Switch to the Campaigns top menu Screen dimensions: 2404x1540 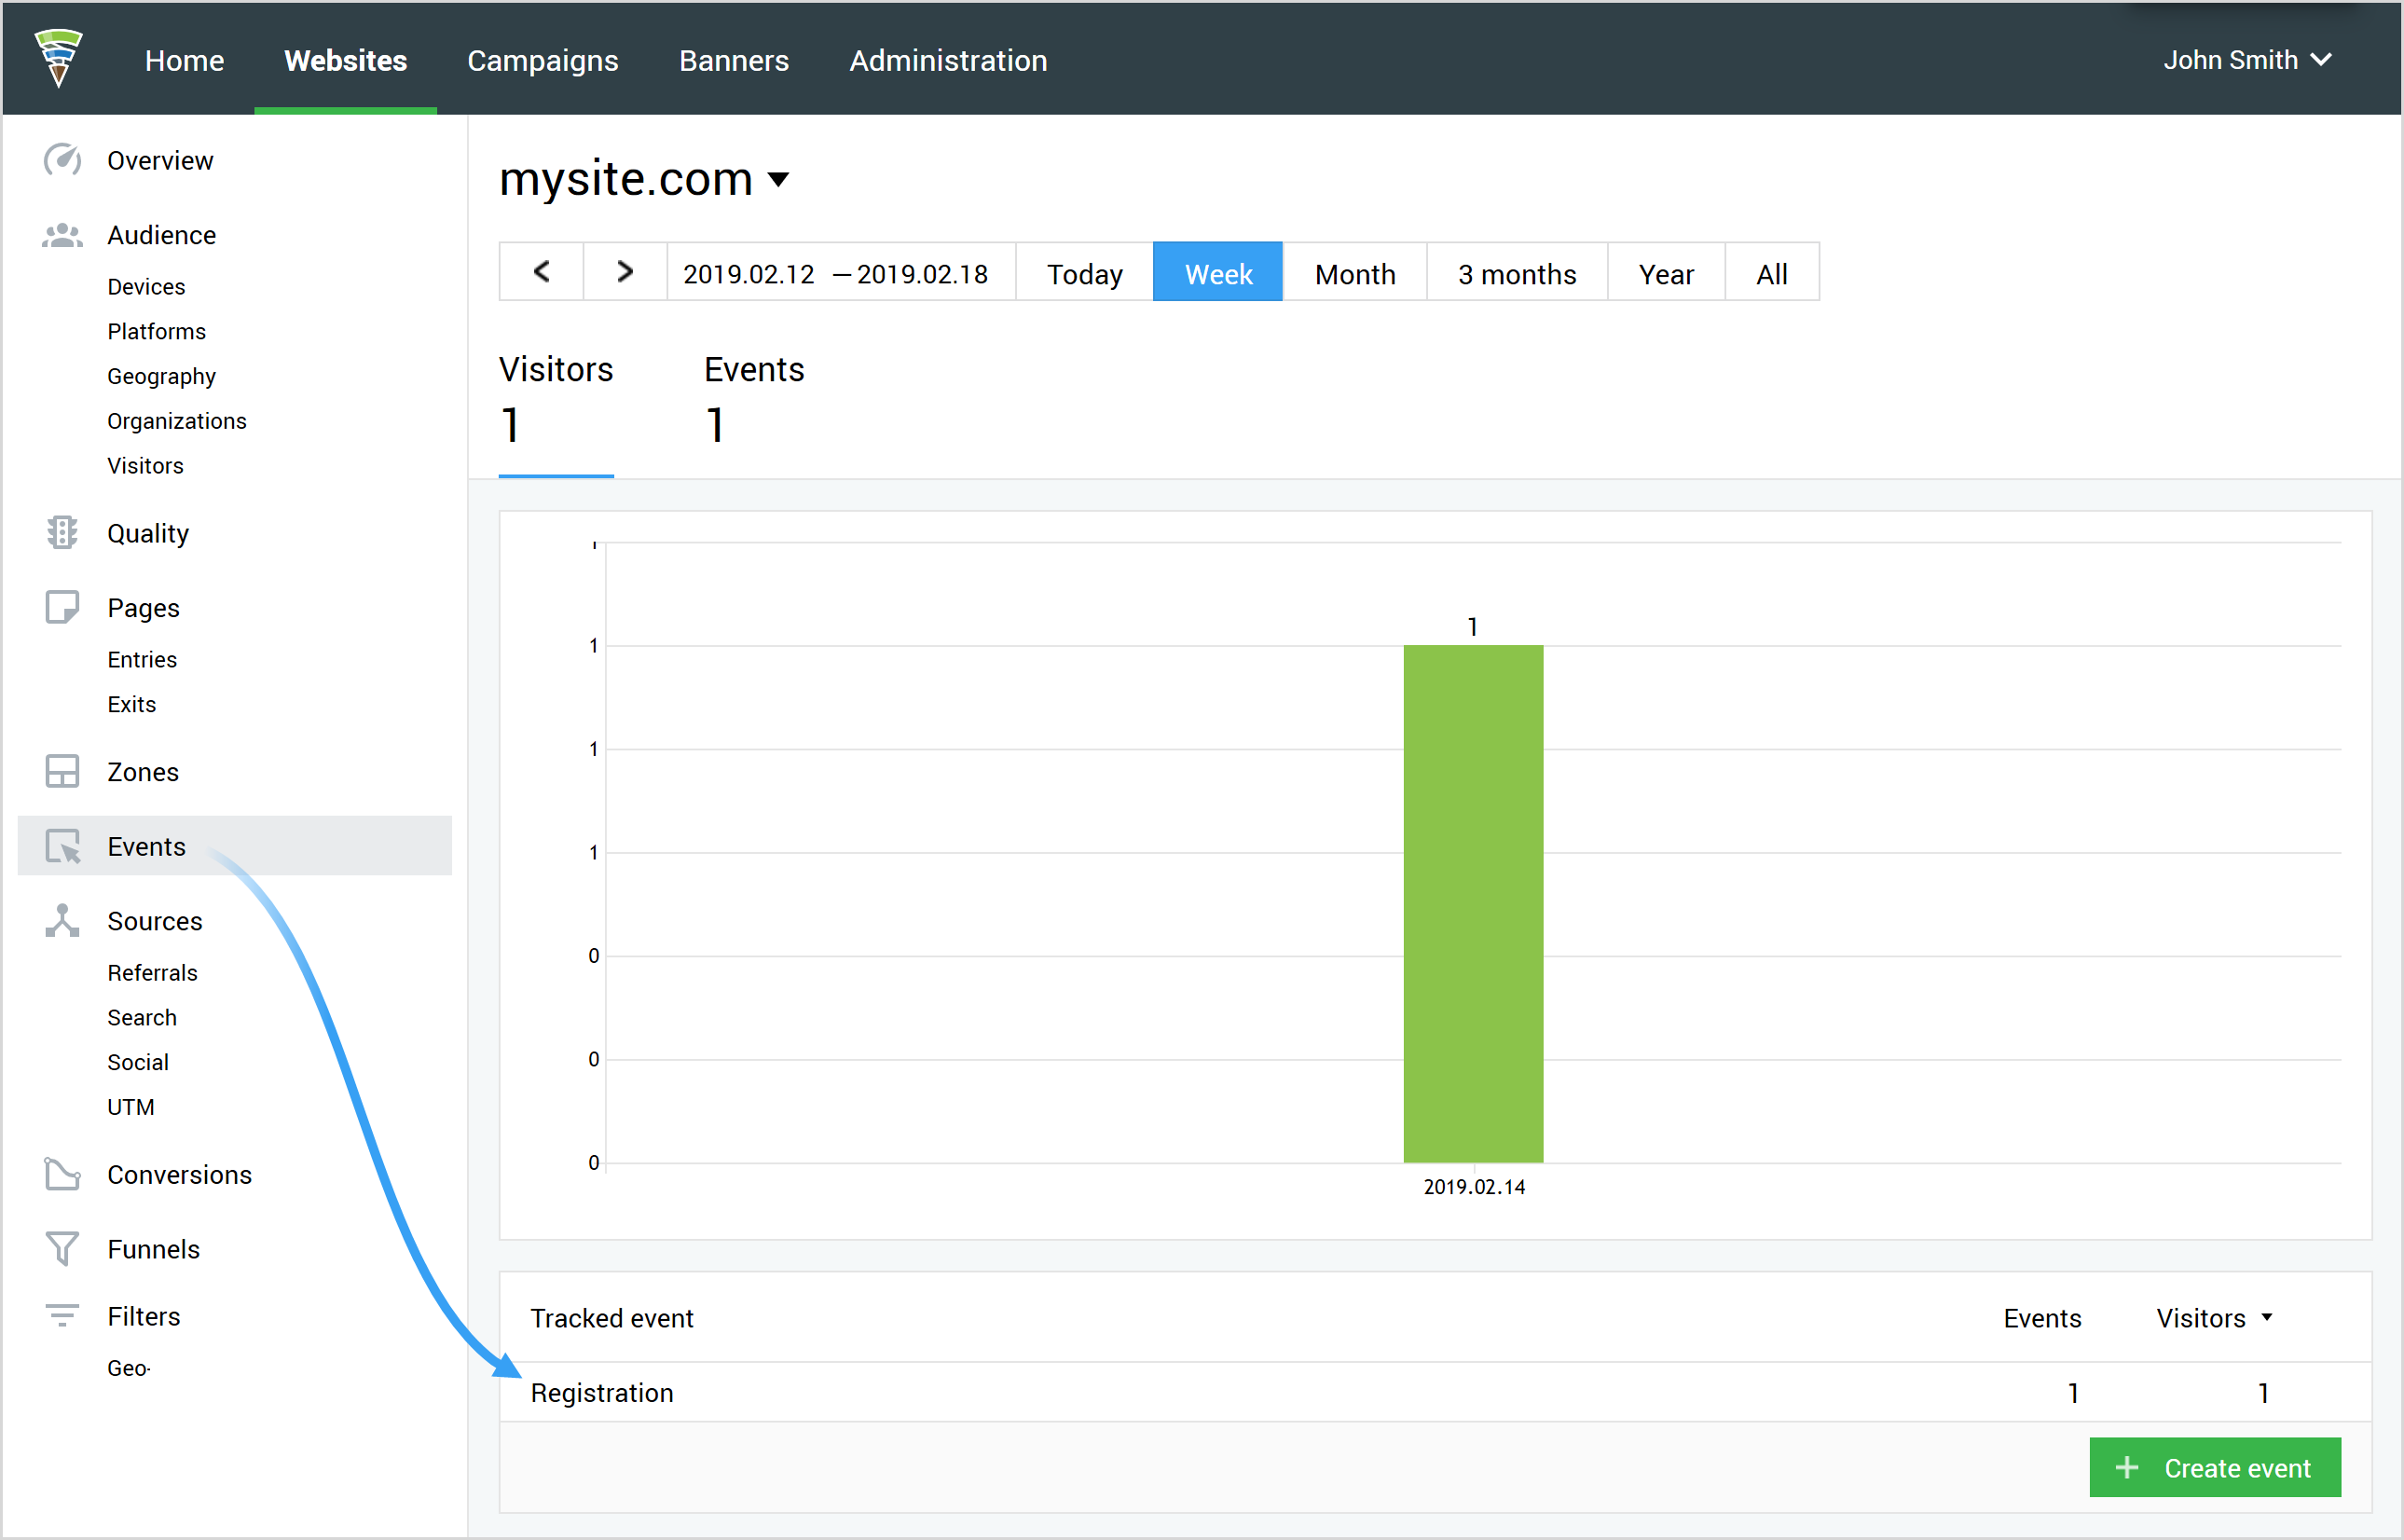click(542, 60)
